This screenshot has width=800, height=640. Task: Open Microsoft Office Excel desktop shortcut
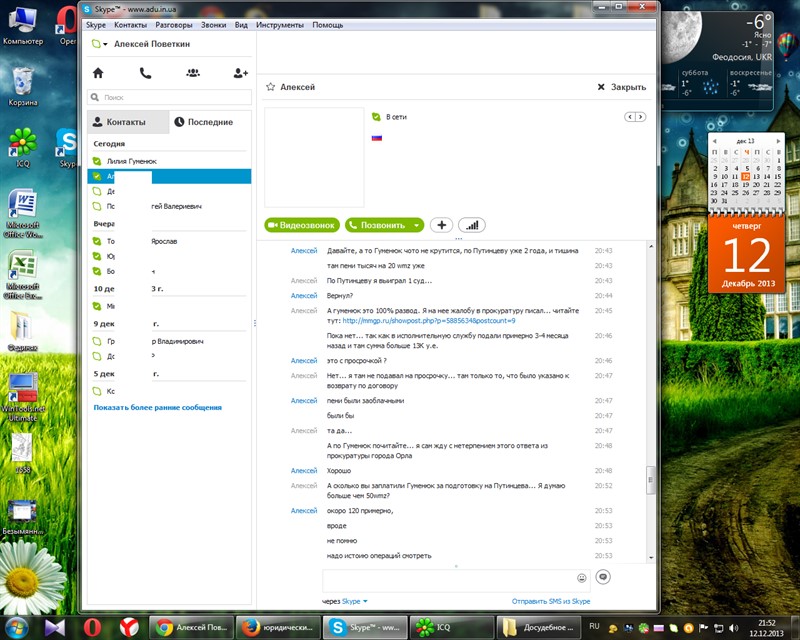23,275
